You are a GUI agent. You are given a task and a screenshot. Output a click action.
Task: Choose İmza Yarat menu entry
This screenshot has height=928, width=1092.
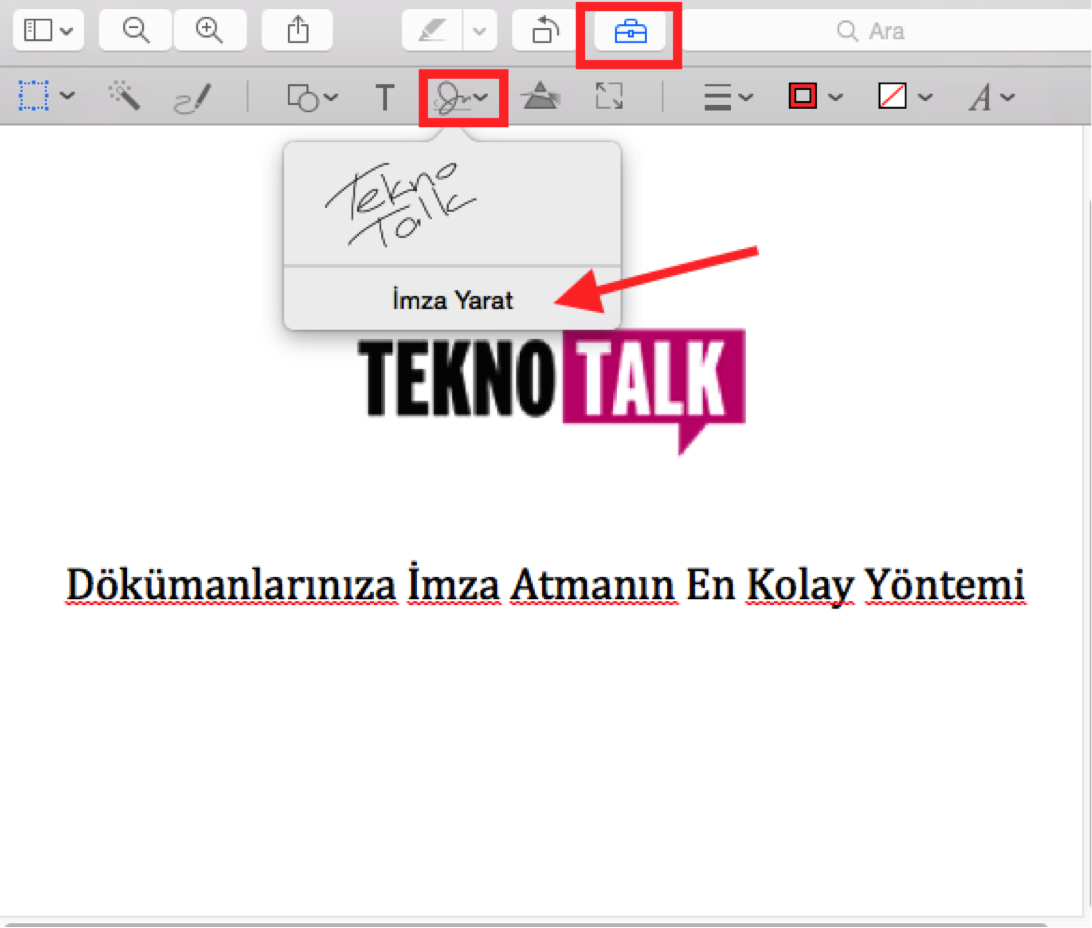tap(453, 300)
